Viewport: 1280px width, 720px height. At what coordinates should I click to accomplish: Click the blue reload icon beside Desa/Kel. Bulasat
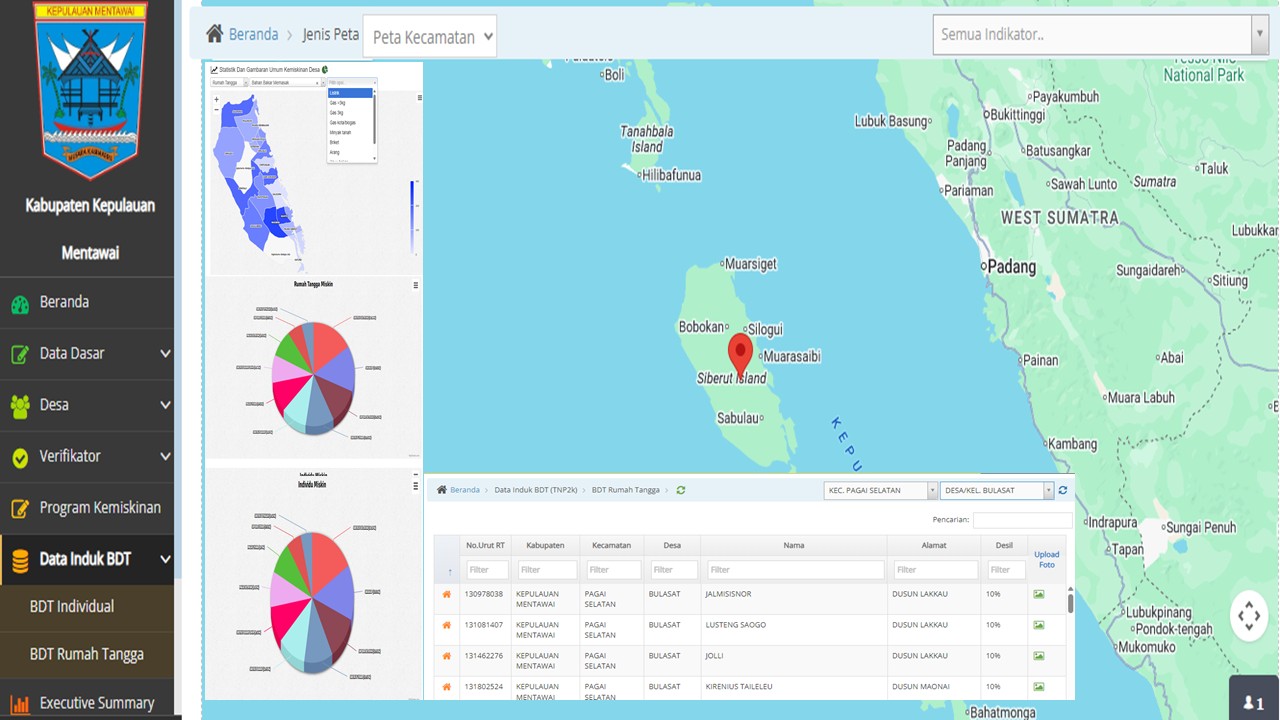click(x=1063, y=490)
